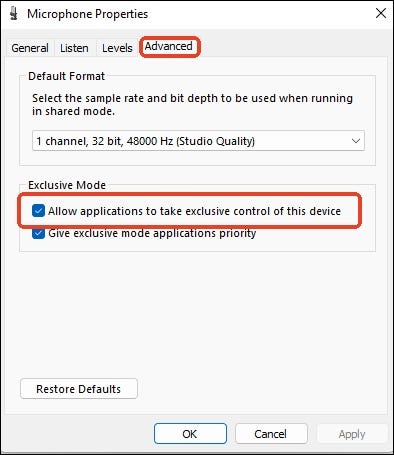Click the Default Format group heading
This screenshot has height=455, width=394.
coord(66,76)
